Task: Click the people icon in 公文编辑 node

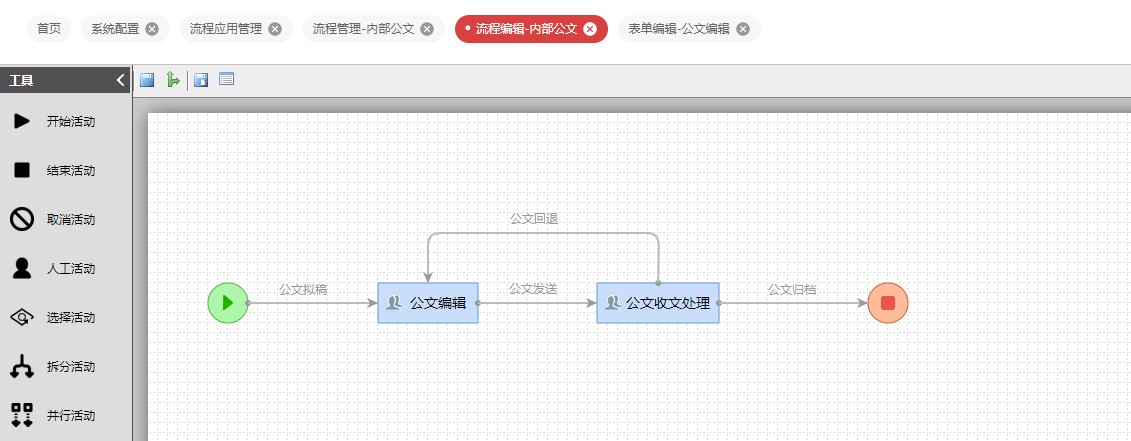Action: [x=394, y=303]
